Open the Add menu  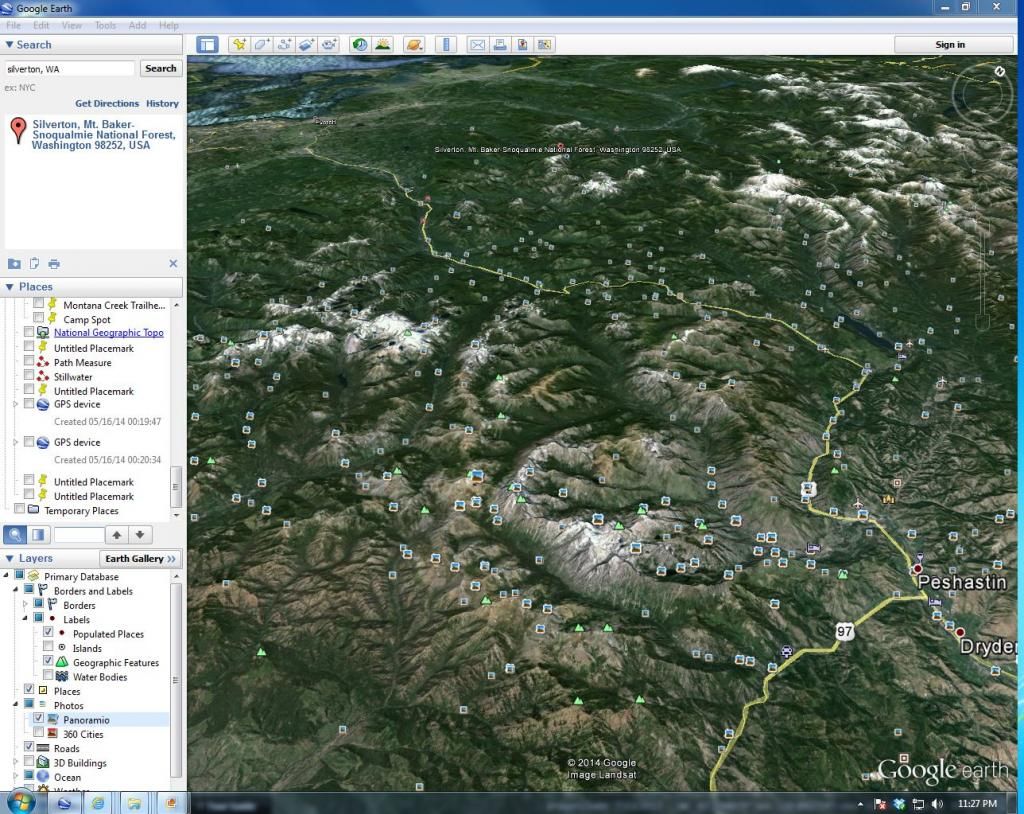[137, 25]
